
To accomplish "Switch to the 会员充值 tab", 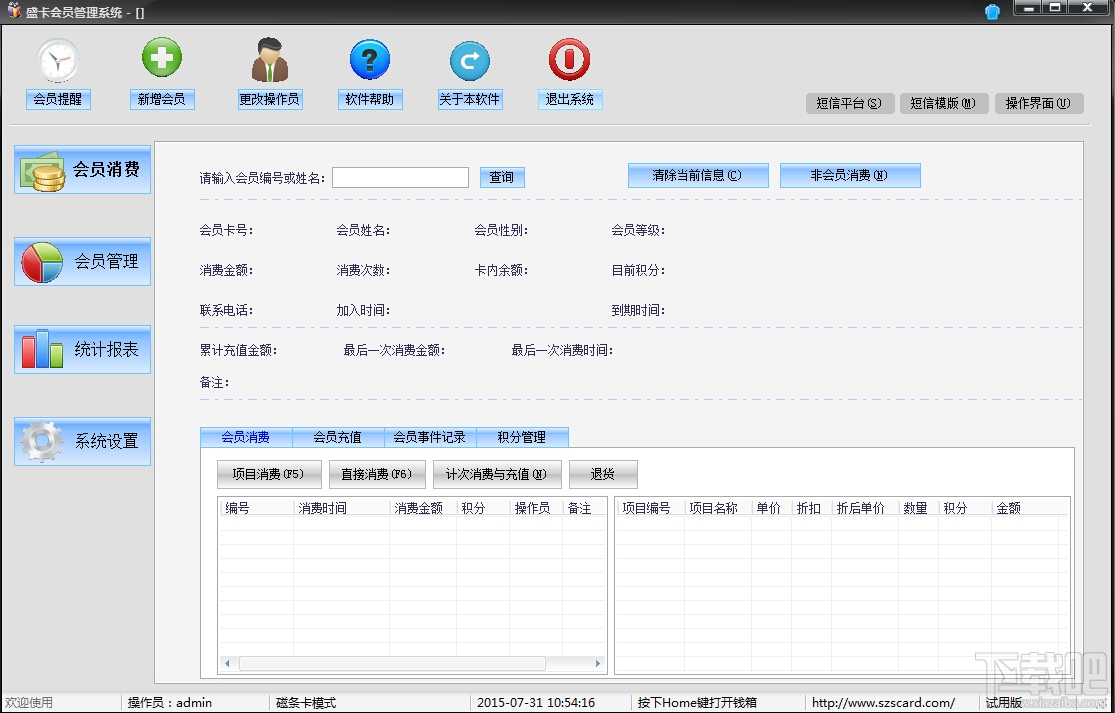I will pos(338,437).
